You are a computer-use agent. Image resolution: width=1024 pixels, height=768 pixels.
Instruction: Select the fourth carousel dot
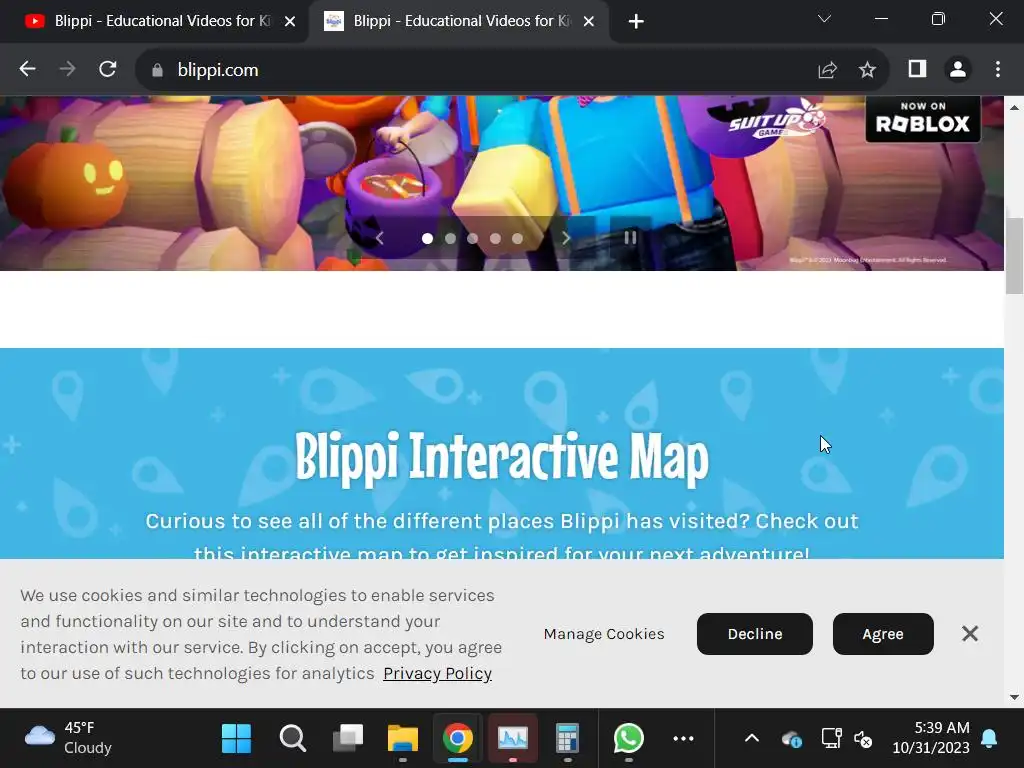tap(496, 238)
